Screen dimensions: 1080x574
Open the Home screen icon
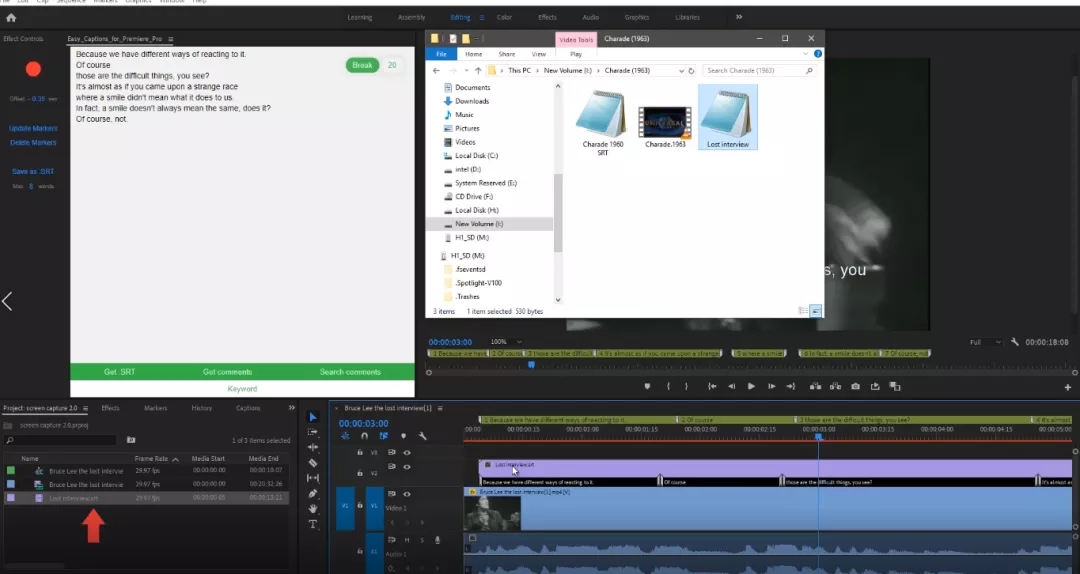tap(11, 18)
